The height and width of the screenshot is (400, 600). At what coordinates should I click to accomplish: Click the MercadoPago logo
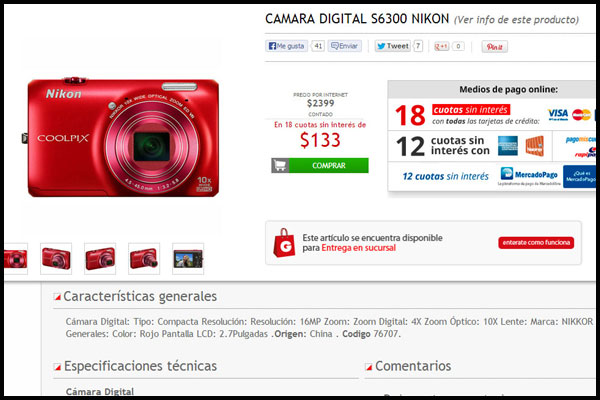[529, 175]
